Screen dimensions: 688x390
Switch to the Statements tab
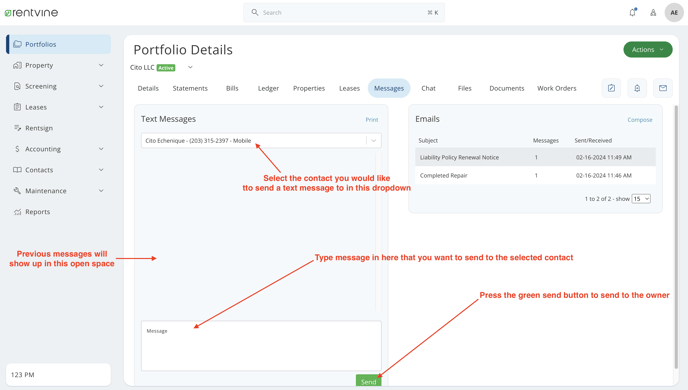coord(190,88)
